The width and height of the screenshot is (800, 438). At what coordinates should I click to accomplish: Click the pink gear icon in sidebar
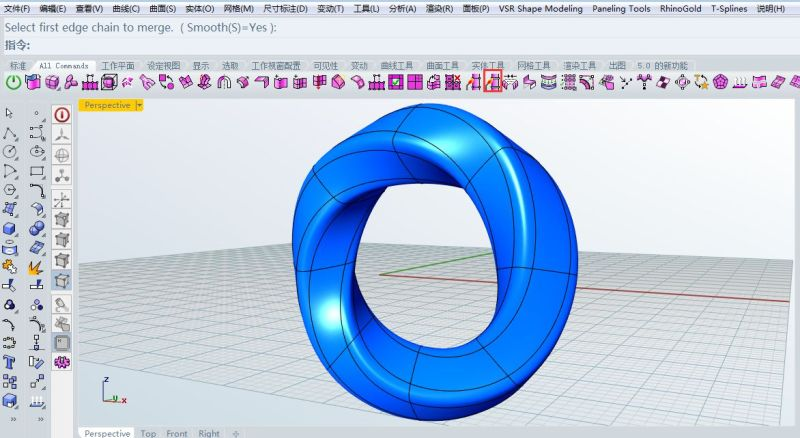pyautogui.click(x=62, y=361)
